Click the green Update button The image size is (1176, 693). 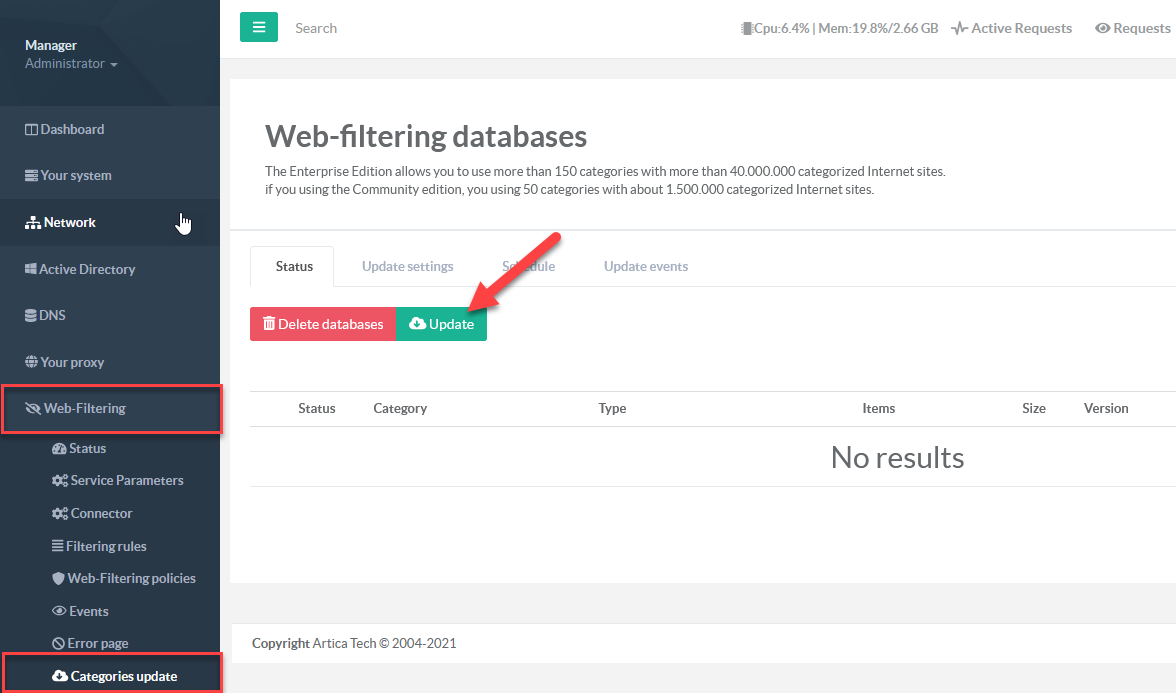click(x=441, y=324)
